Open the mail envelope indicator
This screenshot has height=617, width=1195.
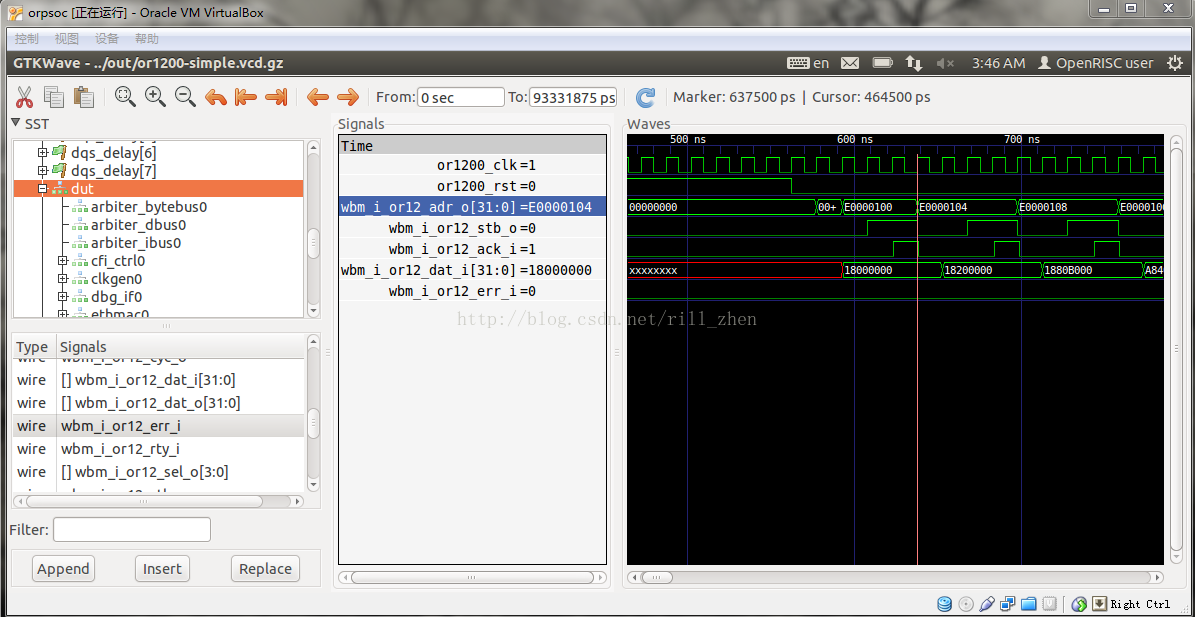850,63
